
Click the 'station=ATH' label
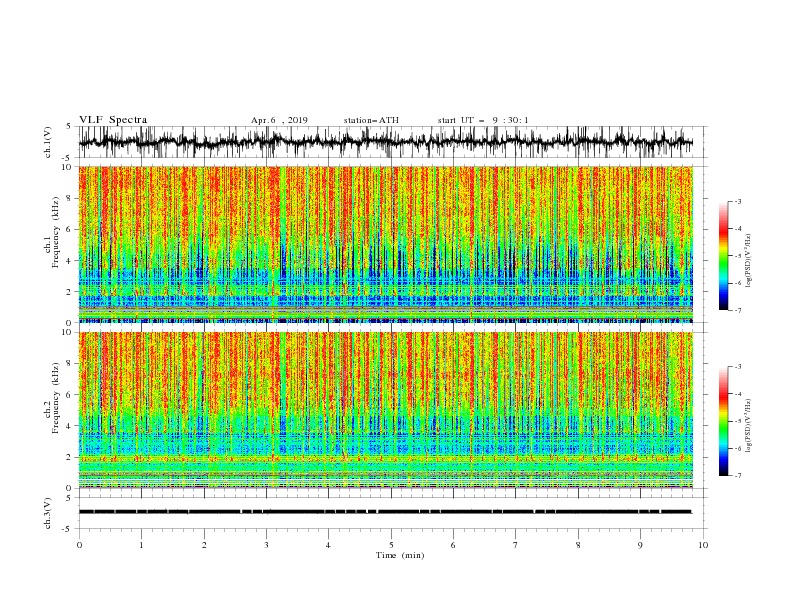[x=371, y=120]
